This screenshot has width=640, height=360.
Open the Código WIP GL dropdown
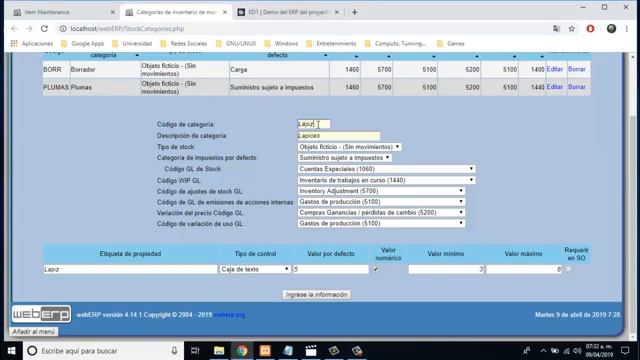386,180
